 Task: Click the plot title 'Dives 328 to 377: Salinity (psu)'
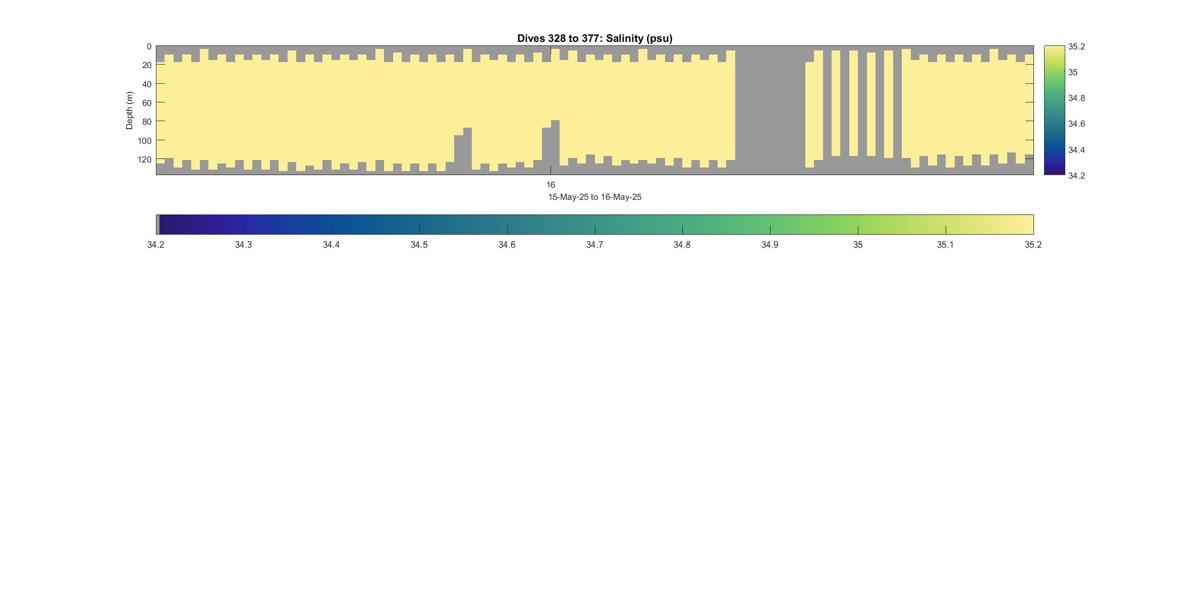point(594,38)
